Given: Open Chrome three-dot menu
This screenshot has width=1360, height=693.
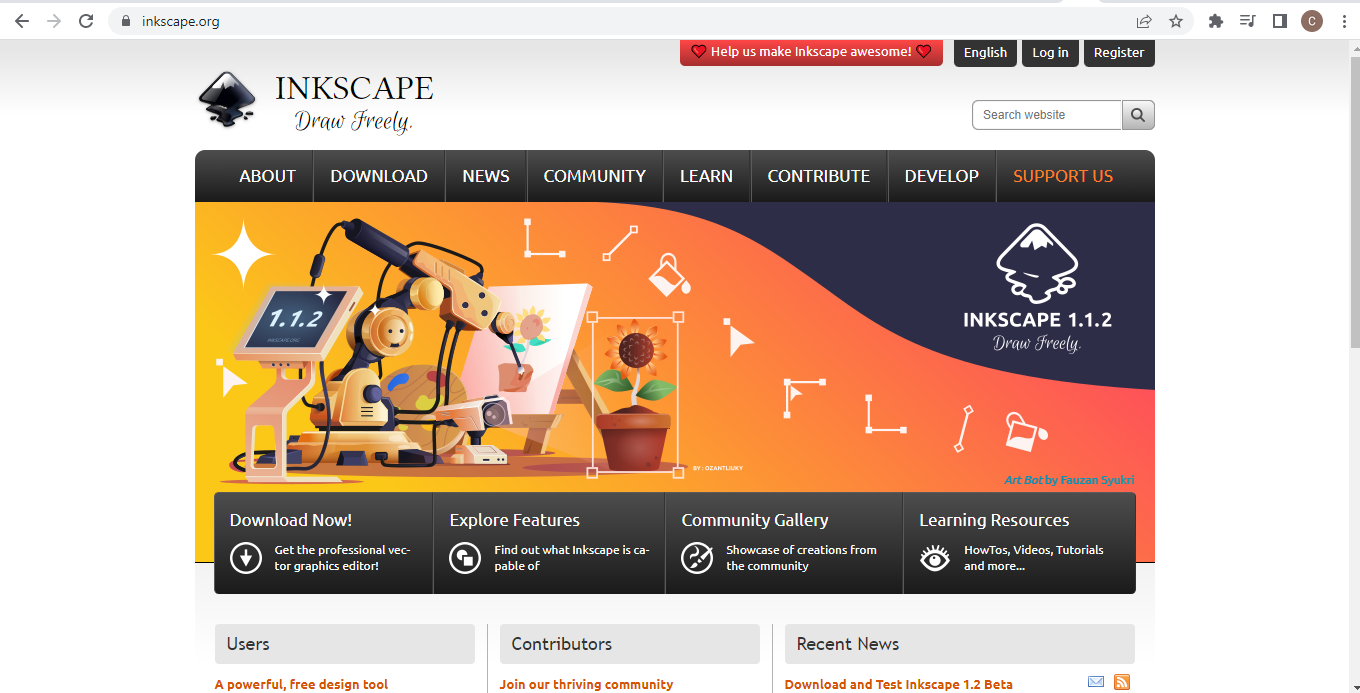Looking at the screenshot, I should [1343, 21].
